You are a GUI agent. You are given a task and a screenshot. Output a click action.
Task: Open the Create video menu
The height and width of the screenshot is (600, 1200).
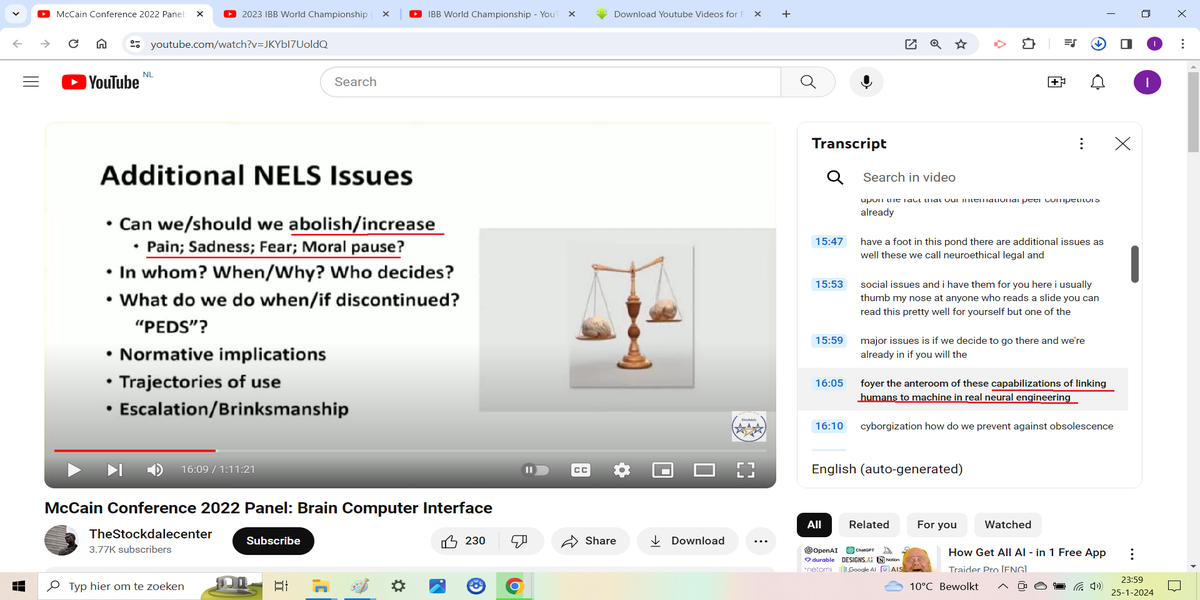1056,82
